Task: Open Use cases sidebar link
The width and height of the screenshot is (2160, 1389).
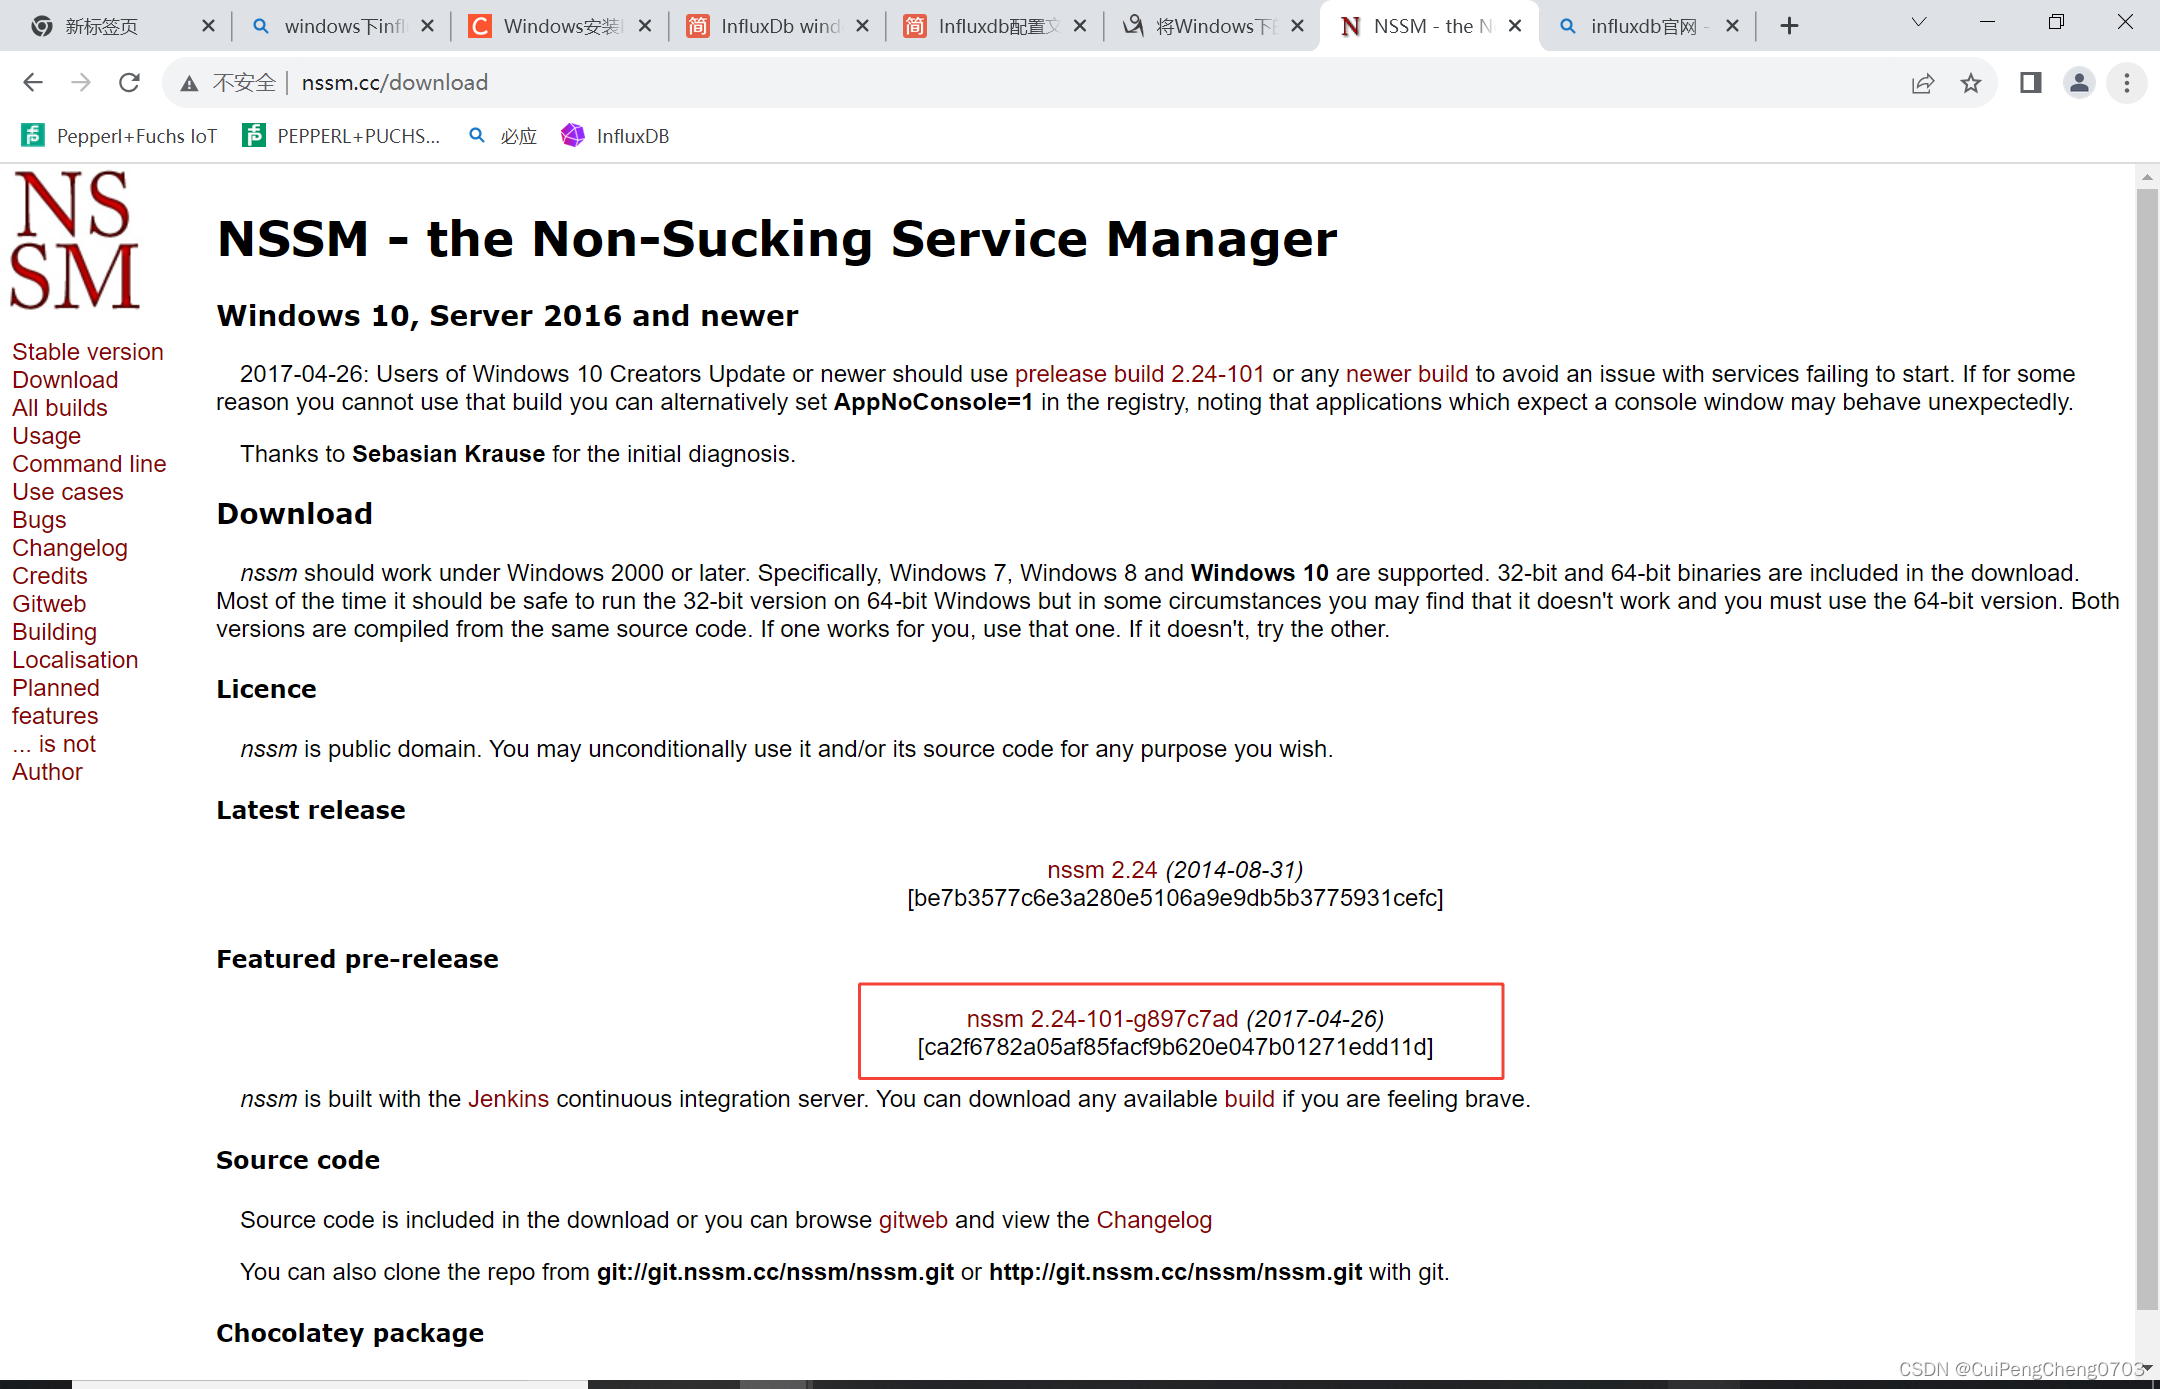Action: click(68, 492)
